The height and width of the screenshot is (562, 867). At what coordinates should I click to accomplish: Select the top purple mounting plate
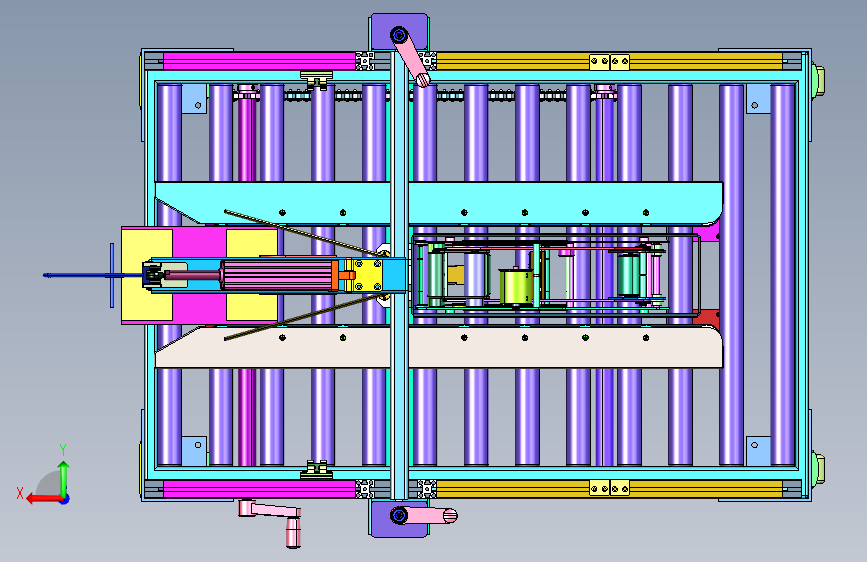tap(399, 32)
